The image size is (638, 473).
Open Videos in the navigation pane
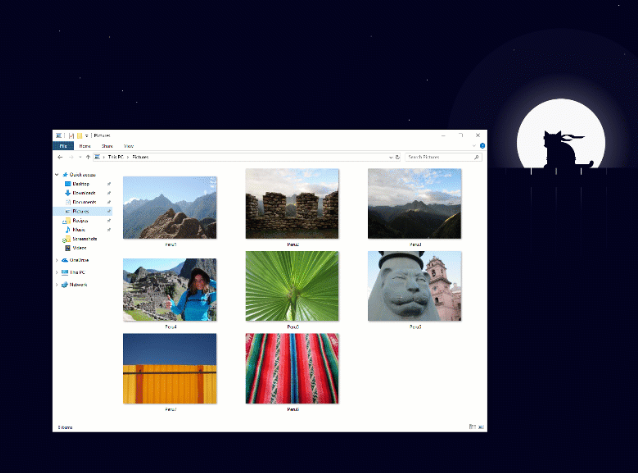coord(79,248)
